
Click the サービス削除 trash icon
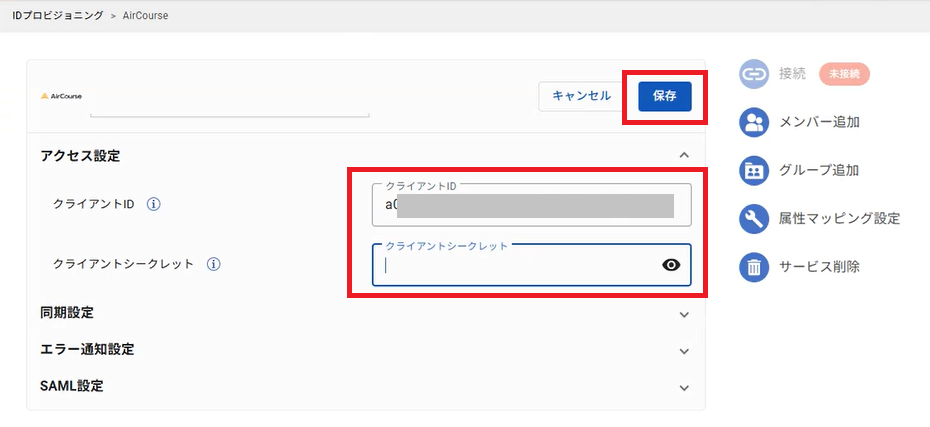point(754,267)
